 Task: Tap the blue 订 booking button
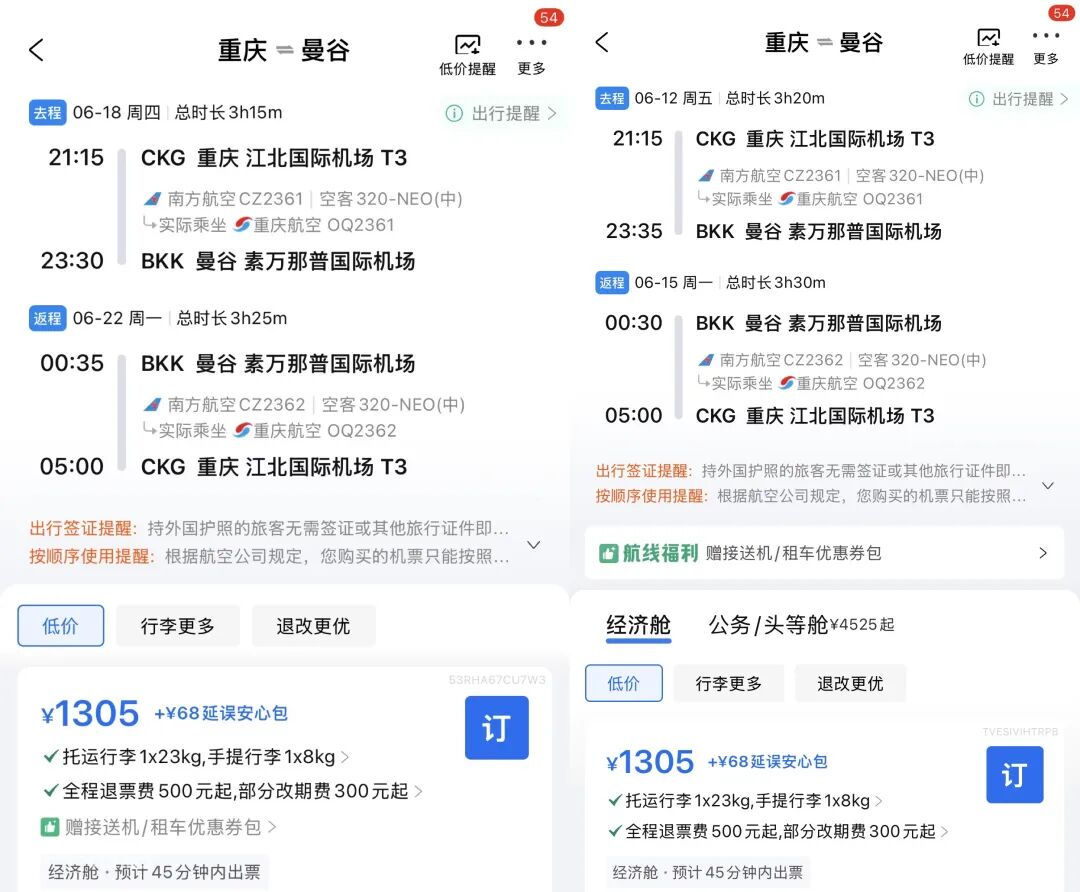[x=496, y=728]
